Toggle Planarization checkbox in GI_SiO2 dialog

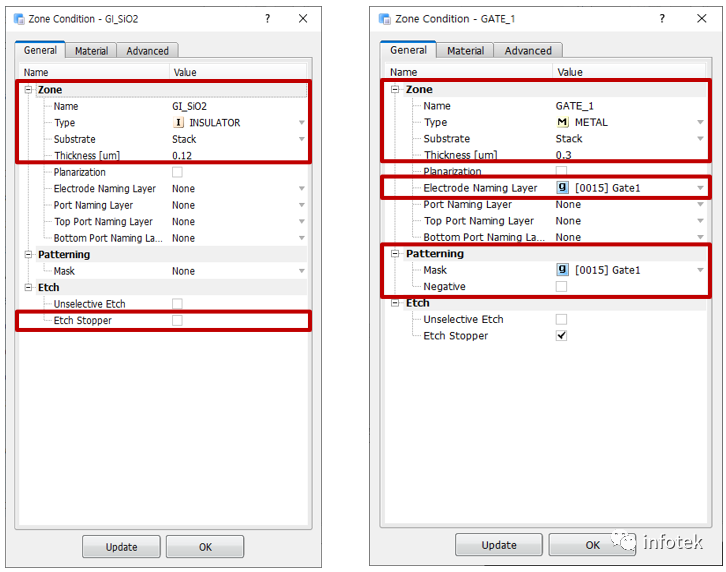coord(177,172)
